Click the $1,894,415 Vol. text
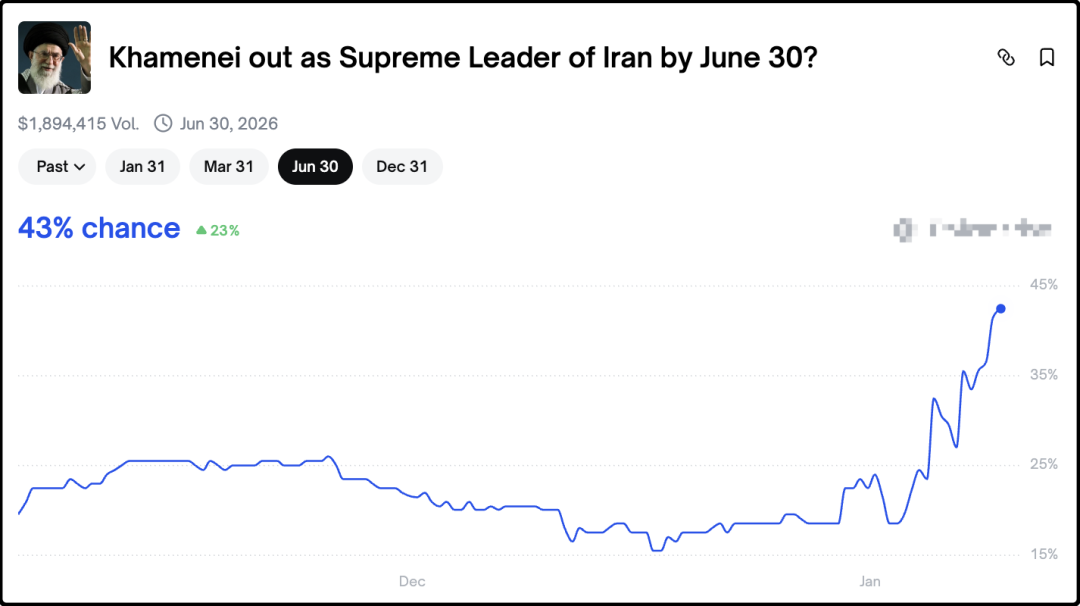The height and width of the screenshot is (606, 1080). point(78,124)
